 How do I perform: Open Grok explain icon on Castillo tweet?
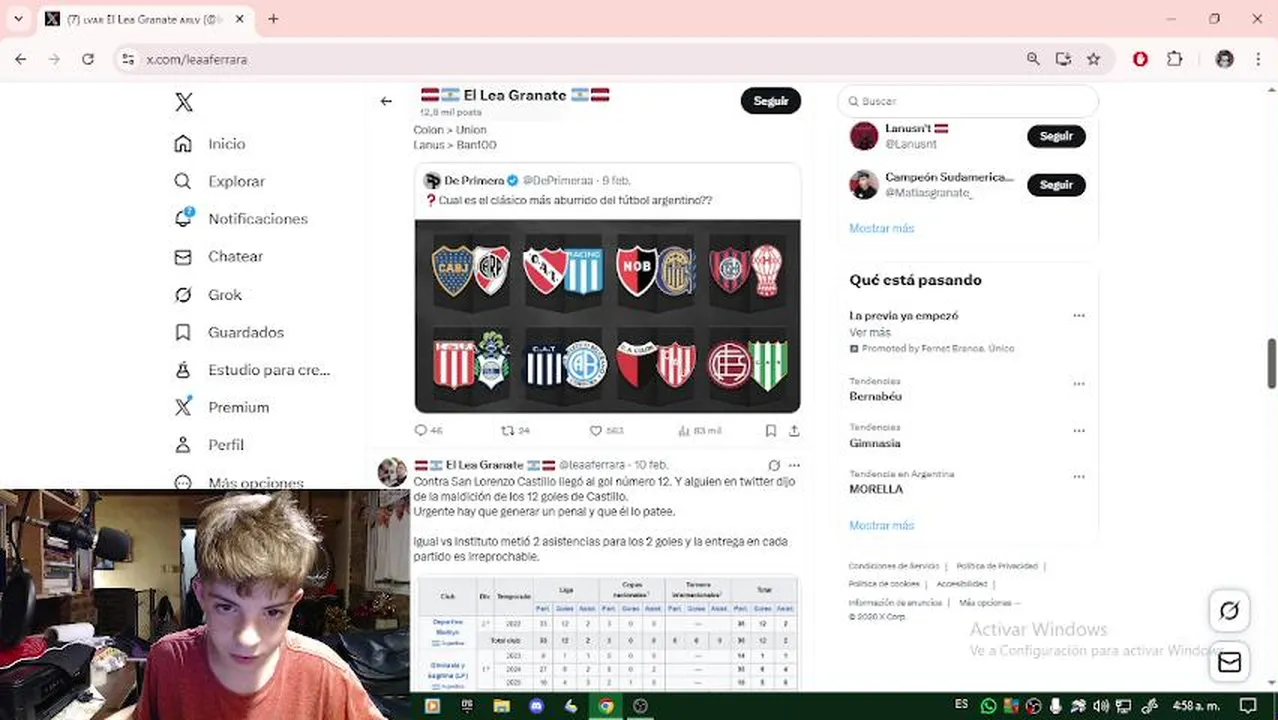tap(774, 465)
